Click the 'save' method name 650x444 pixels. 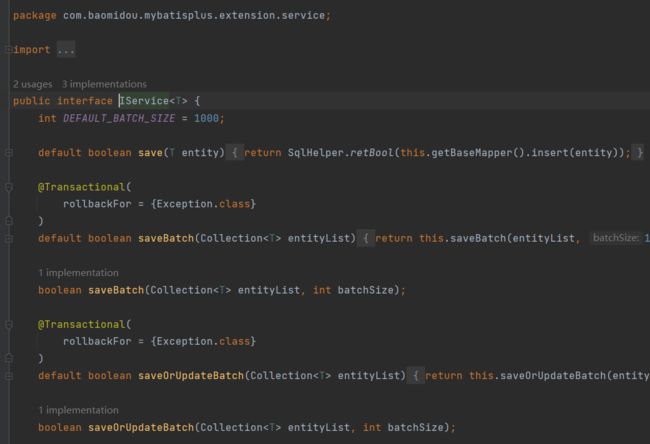[x=150, y=153]
